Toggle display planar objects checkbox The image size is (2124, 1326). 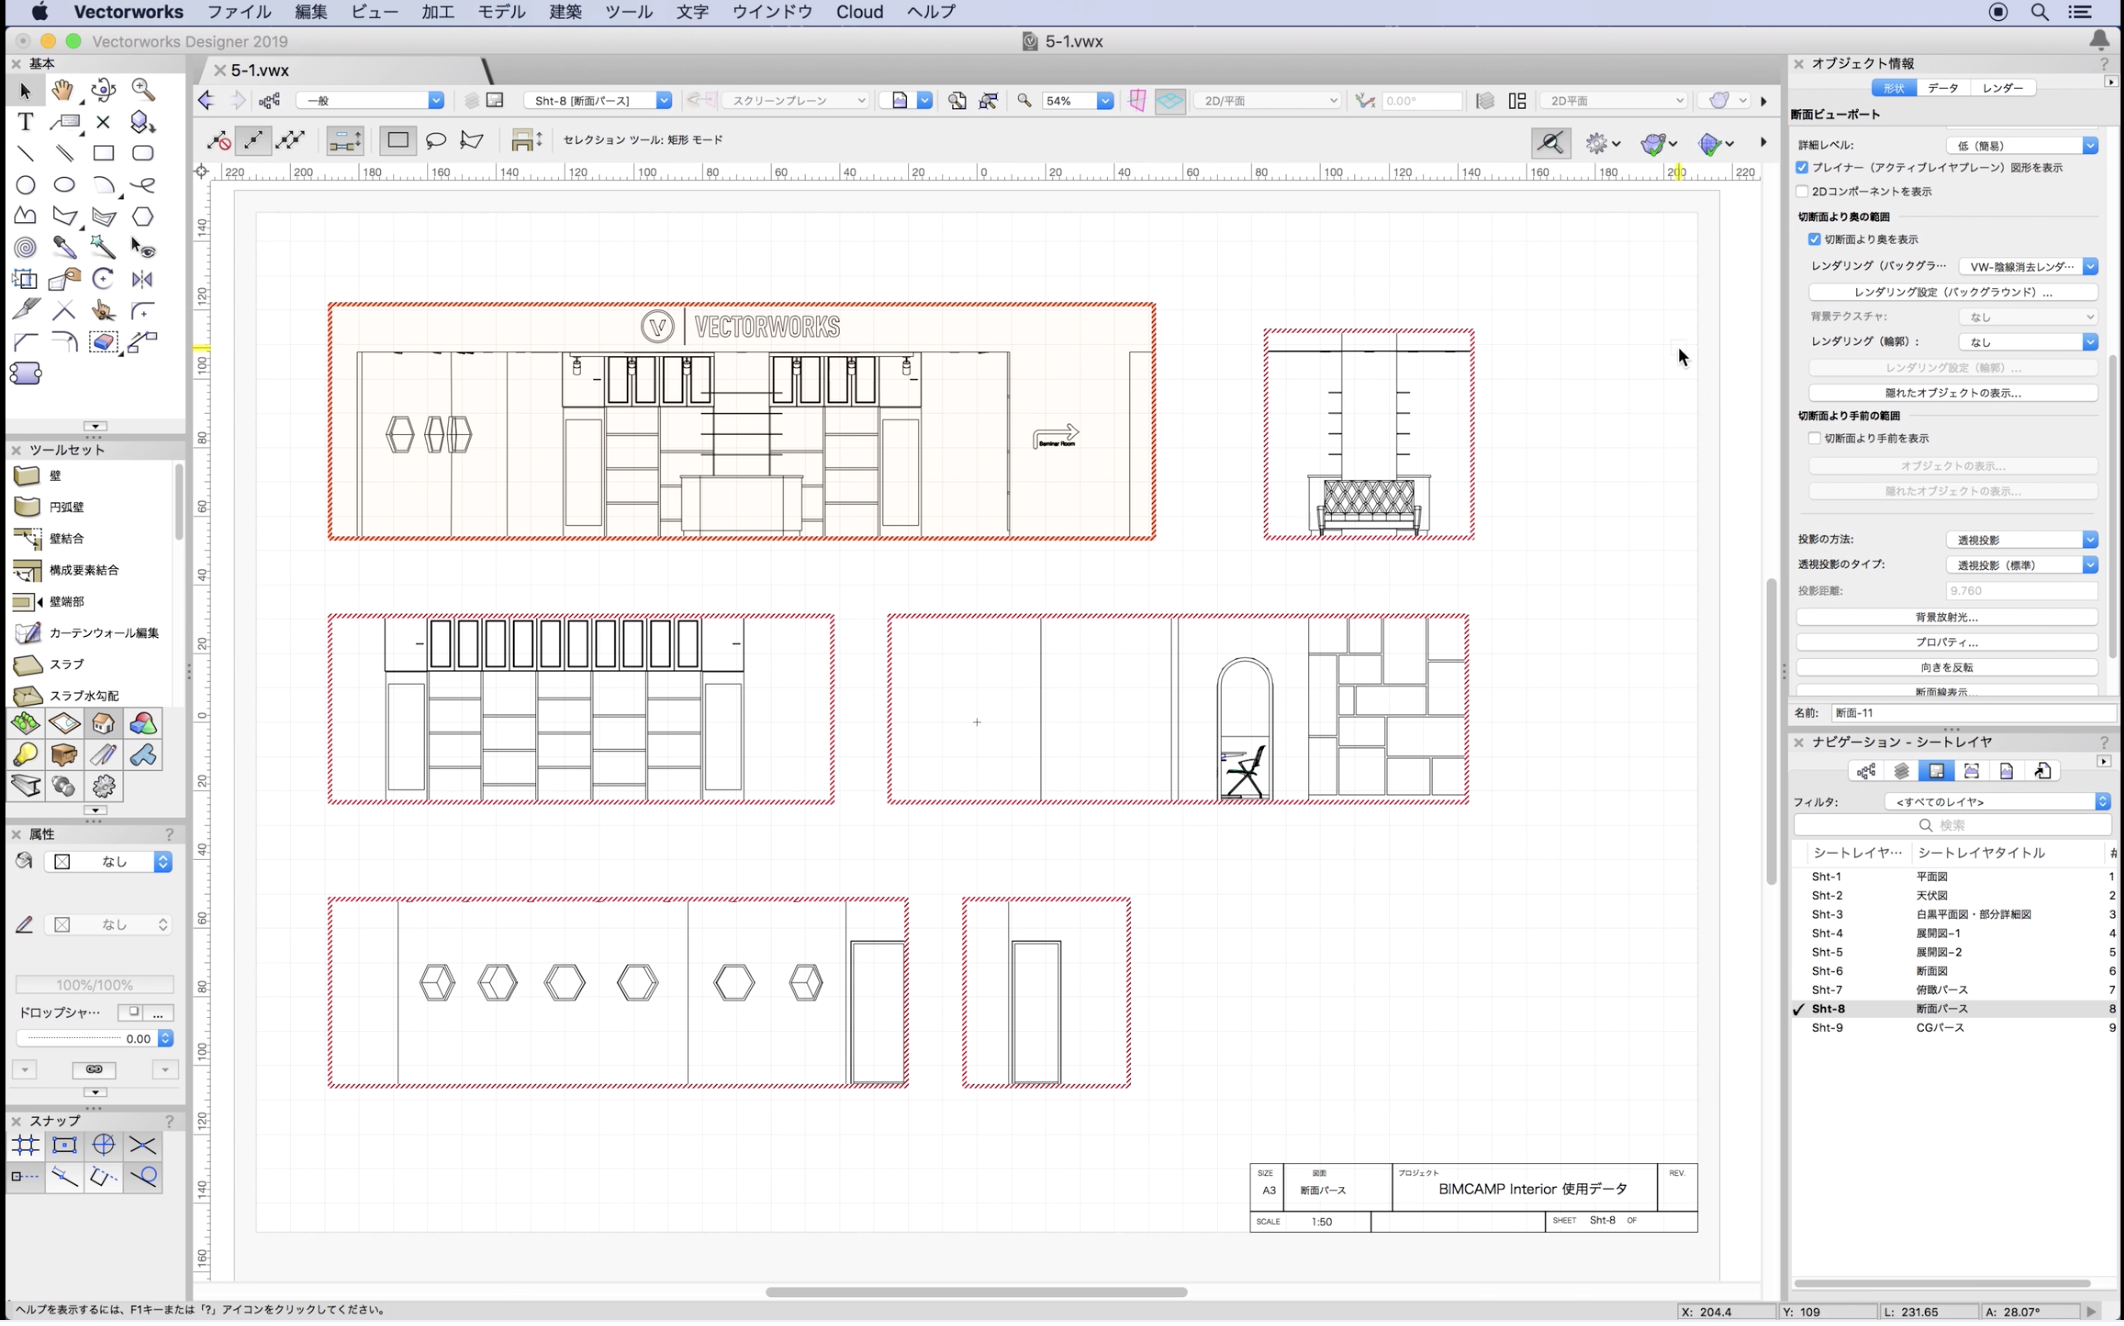[x=1802, y=168]
